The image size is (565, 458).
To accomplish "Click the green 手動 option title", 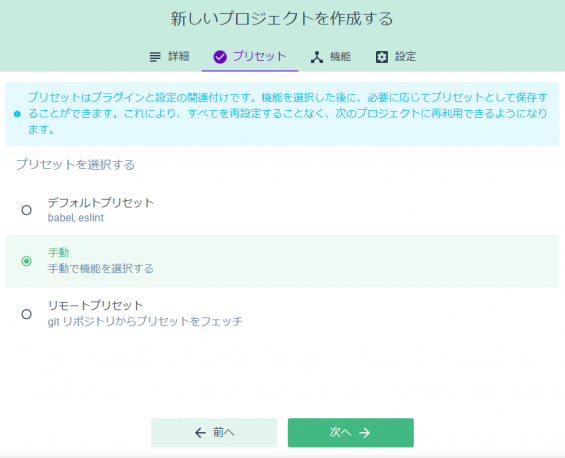I will pyautogui.click(x=58, y=253).
